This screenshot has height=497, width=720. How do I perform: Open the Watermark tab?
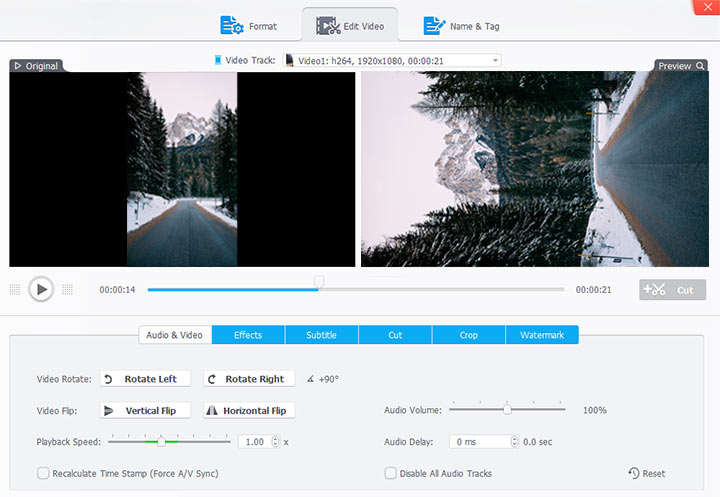(x=542, y=335)
